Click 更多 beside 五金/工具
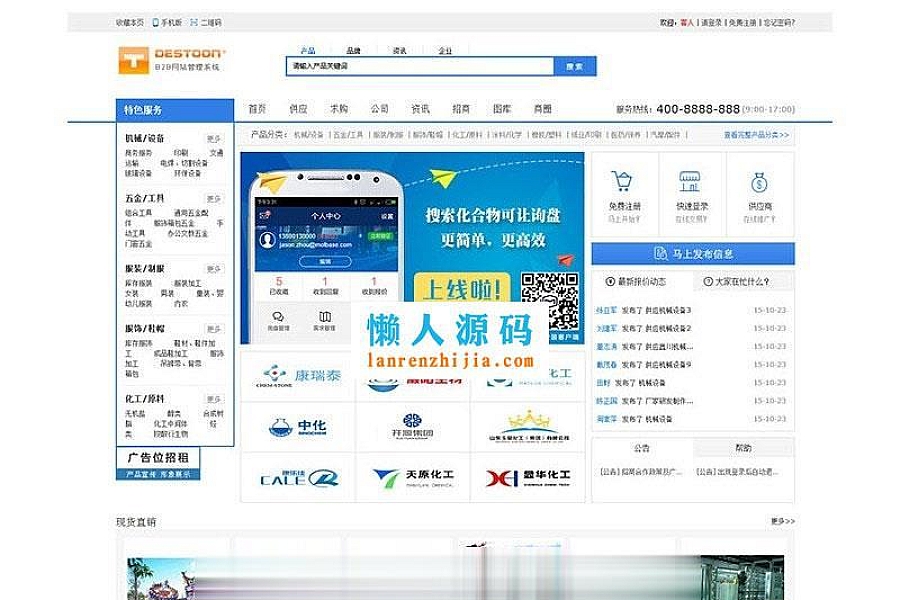Screen dimensions: 900x600 [x=214, y=199]
